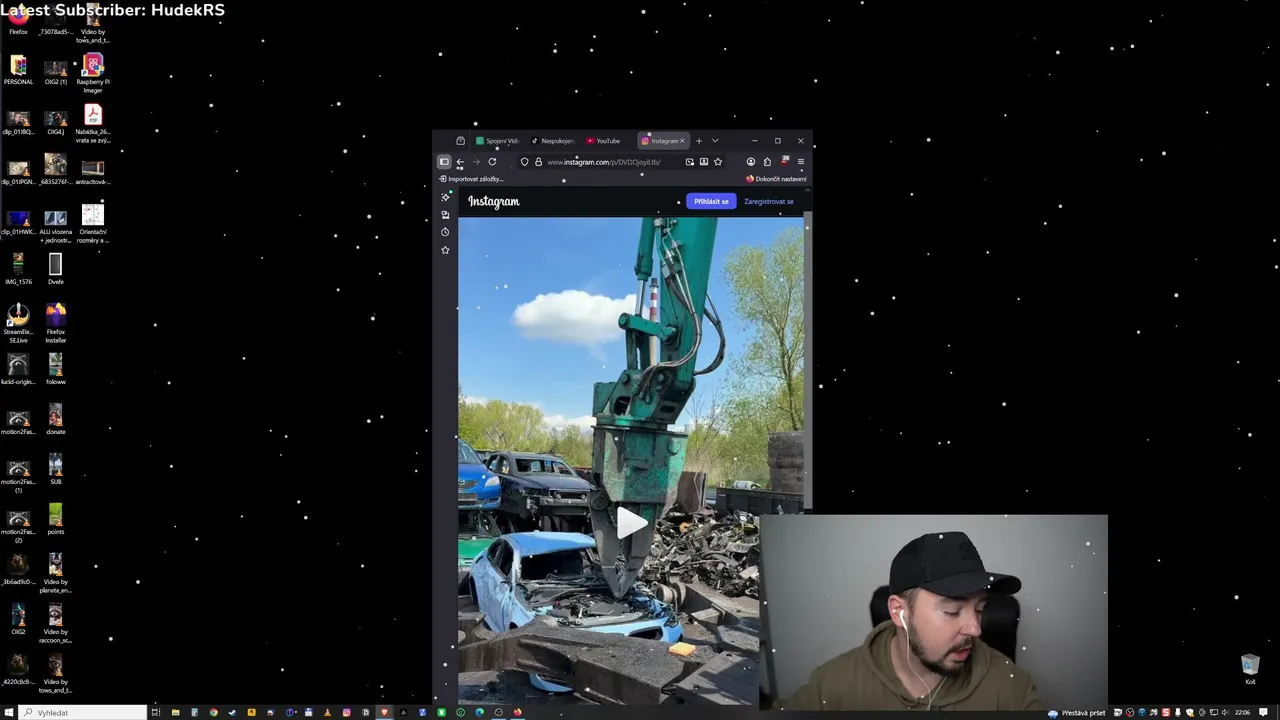This screenshot has width=1280, height=720.
Task: Open Steam from the taskbar
Action: click(232, 712)
